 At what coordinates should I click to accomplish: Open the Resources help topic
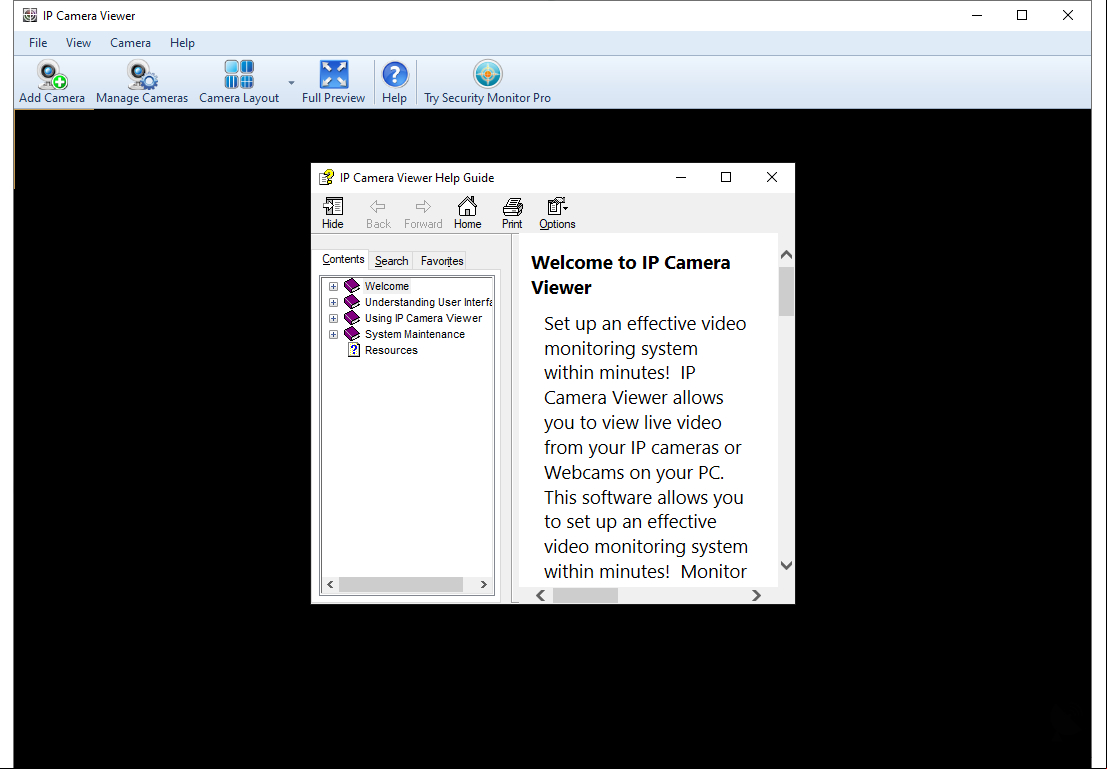point(391,350)
